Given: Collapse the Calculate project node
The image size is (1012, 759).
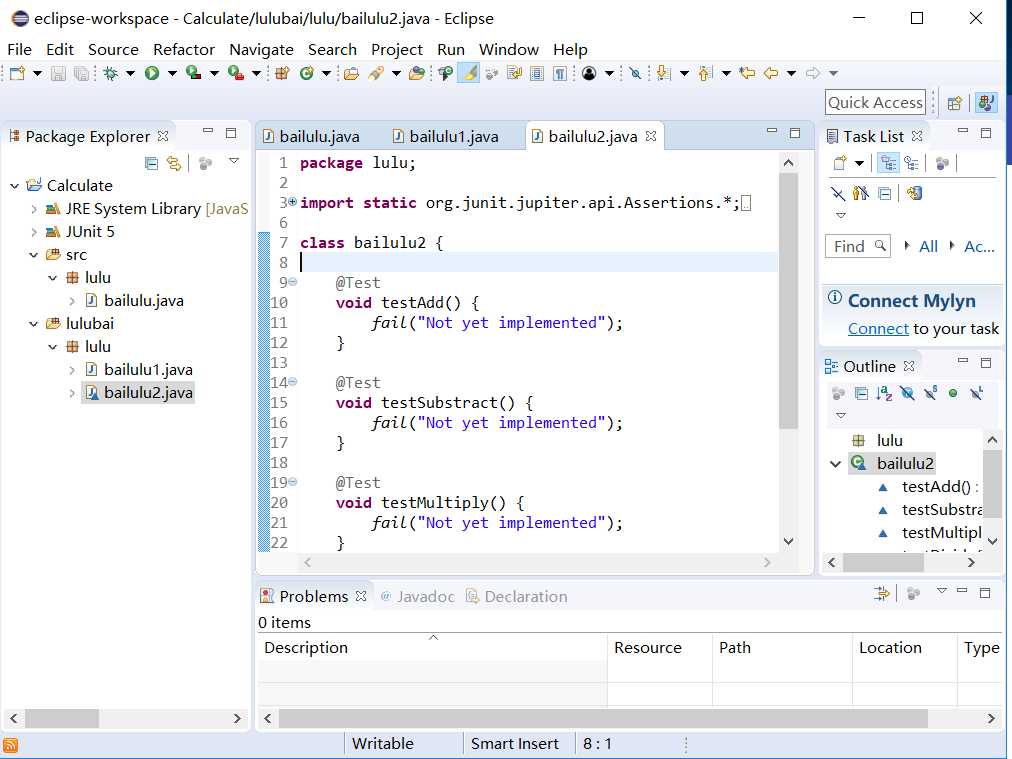Looking at the screenshot, I should coord(14,186).
